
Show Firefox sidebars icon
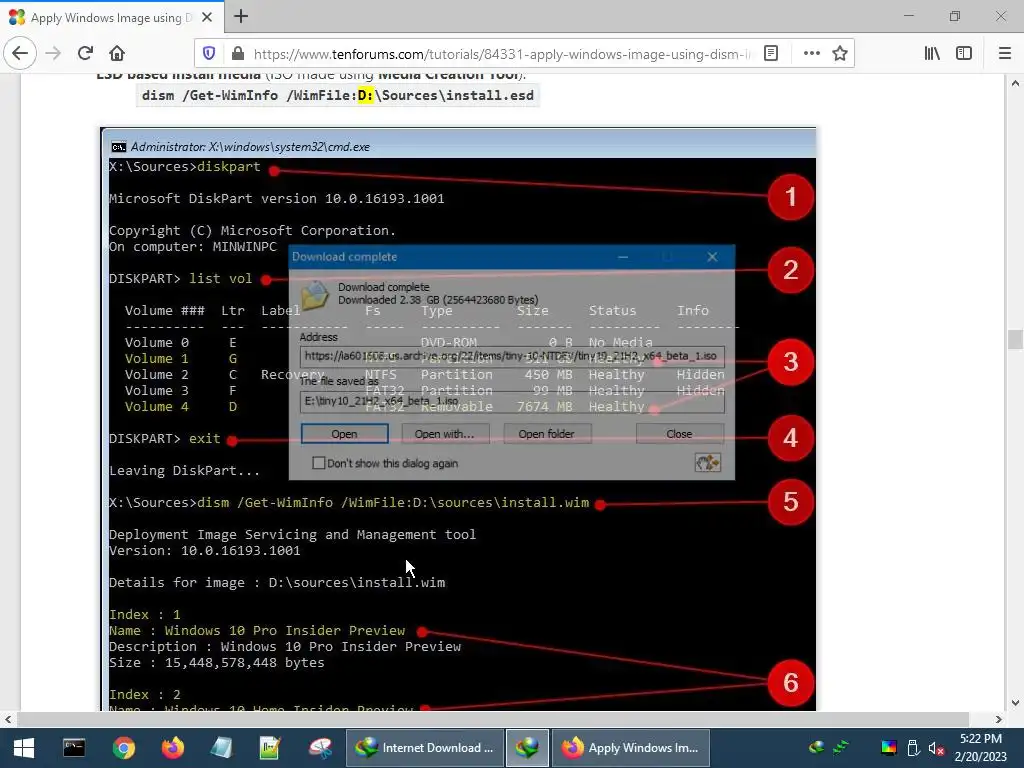point(964,54)
